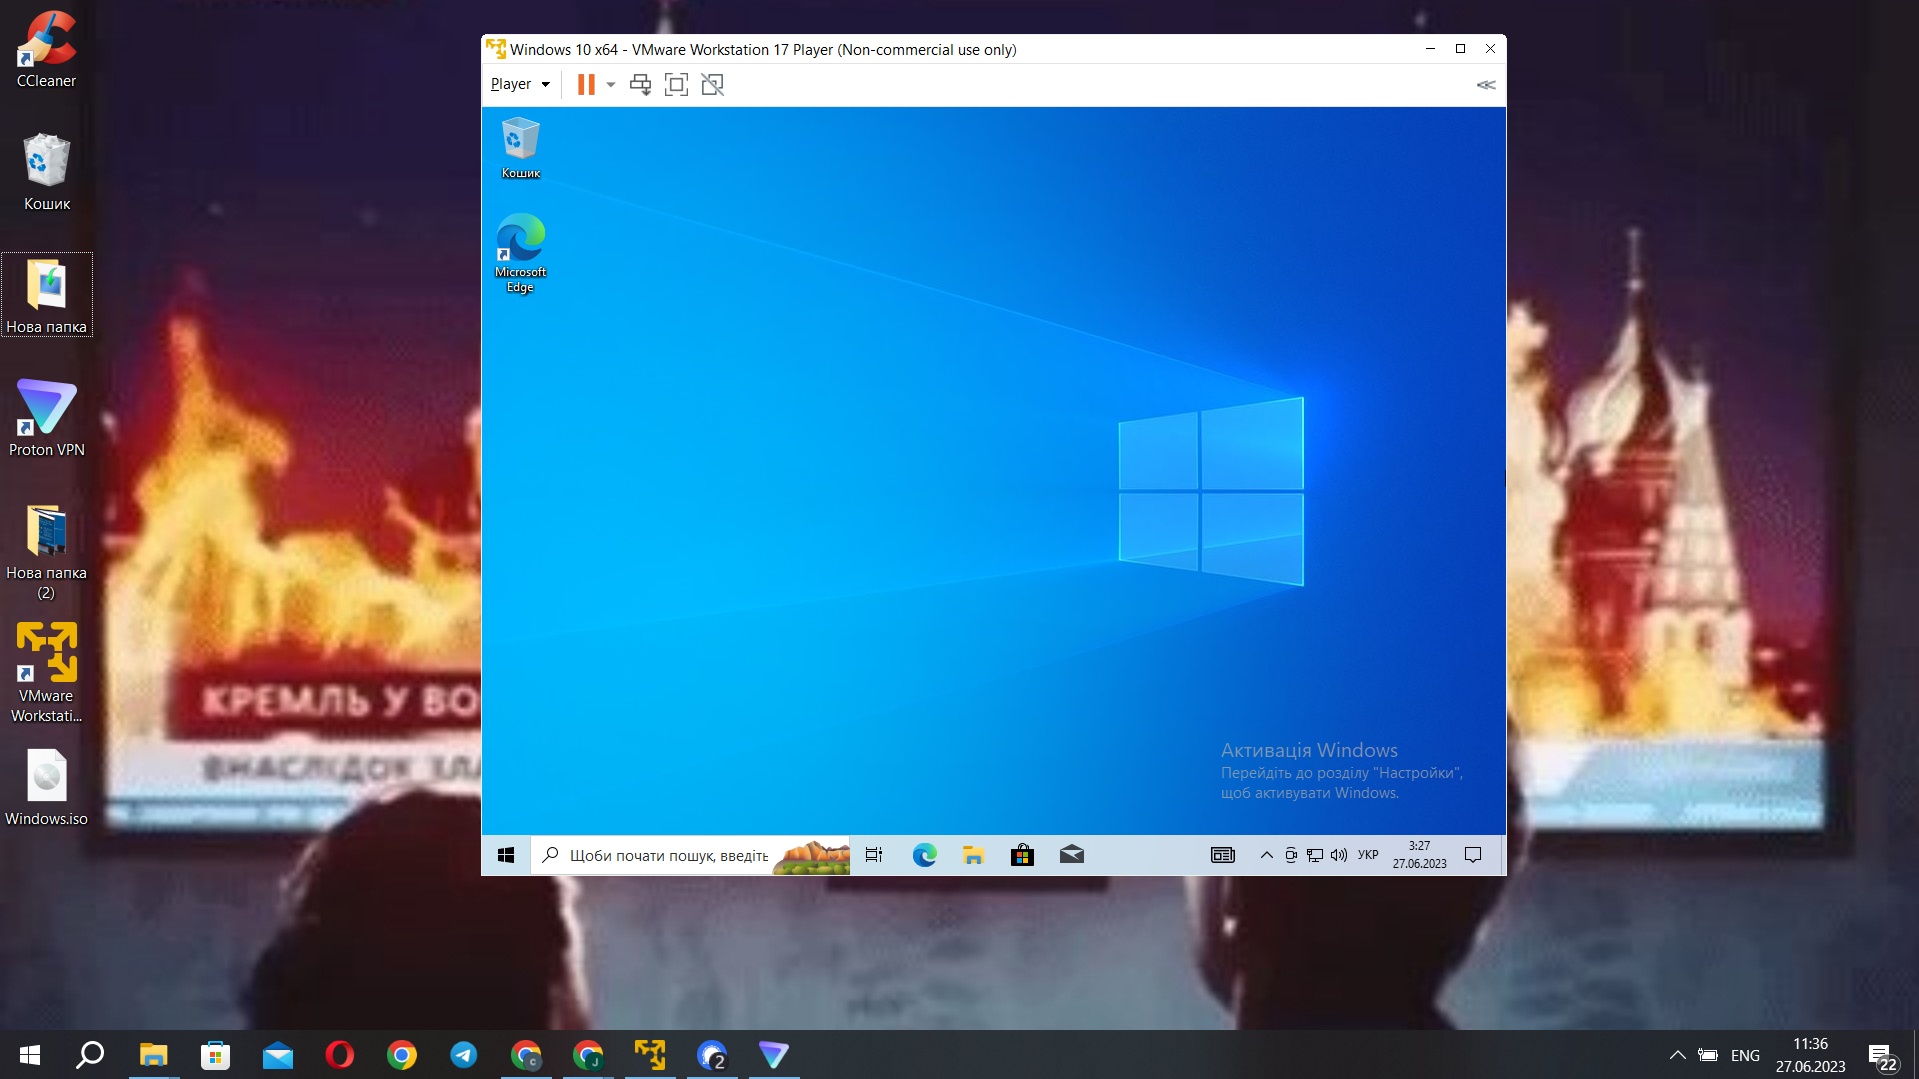Select Microsoft Edge shortcut on guest desktop
Screen dimensions: 1919x1079
tap(520, 253)
